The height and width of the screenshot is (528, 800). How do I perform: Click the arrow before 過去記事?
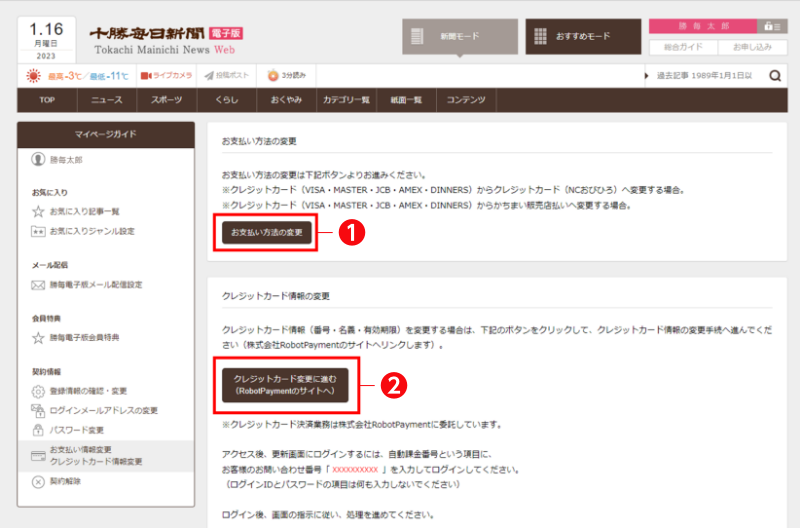point(646,76)
